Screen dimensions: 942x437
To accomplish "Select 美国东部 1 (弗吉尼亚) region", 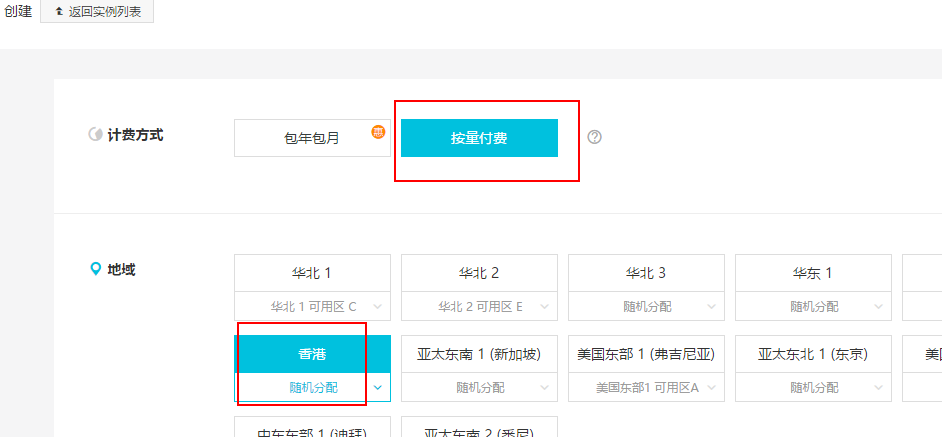I will pyautogui.click(x=646, y=354).
